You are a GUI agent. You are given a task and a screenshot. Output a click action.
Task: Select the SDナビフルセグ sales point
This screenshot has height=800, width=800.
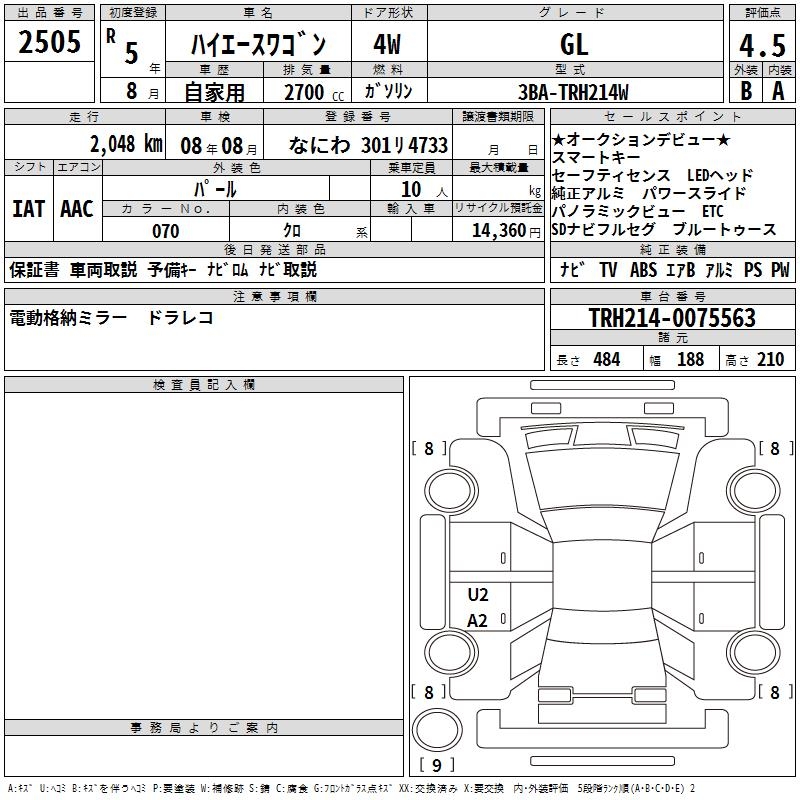pos(604,230)
